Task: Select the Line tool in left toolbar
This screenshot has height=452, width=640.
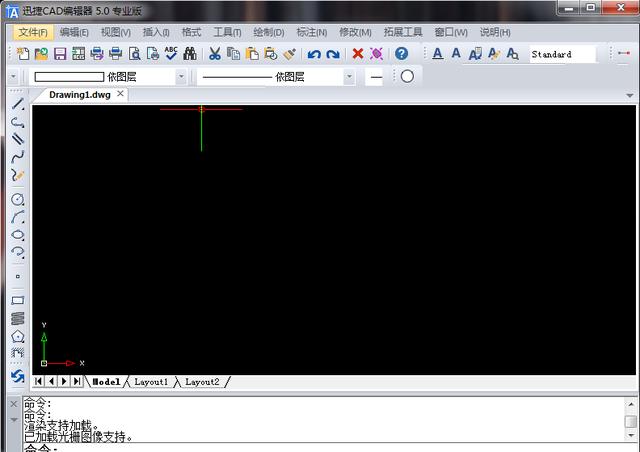Action: [x=18, y=104]
